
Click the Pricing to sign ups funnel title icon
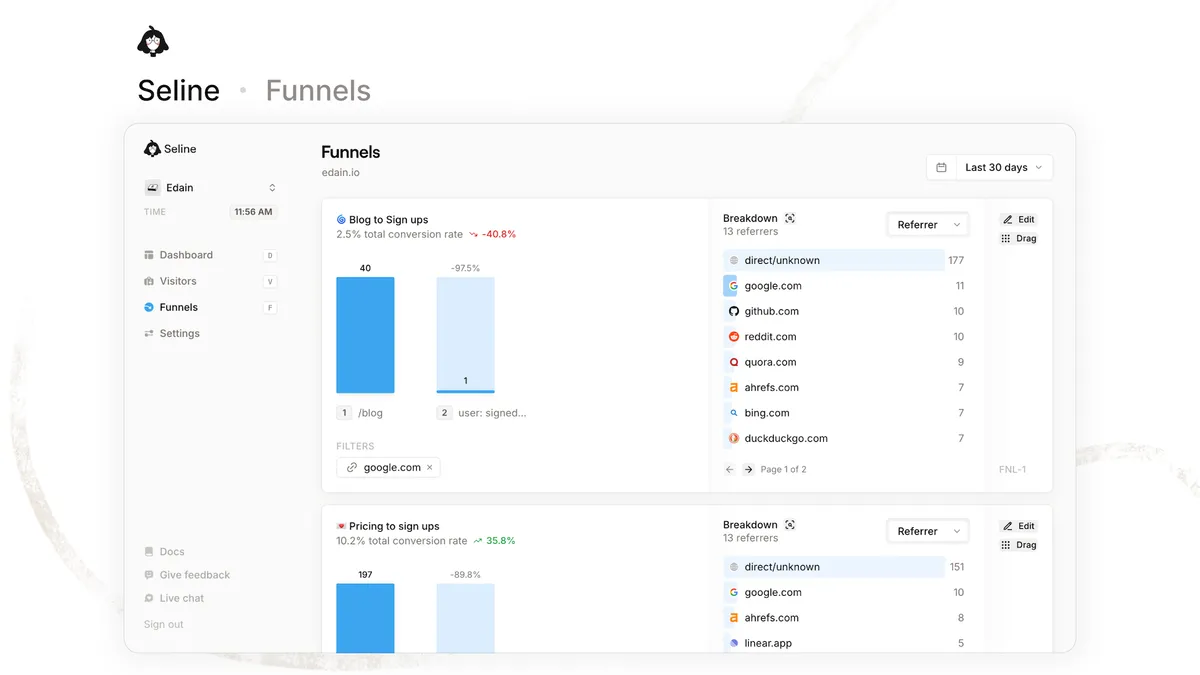click(x=341, y=526)
